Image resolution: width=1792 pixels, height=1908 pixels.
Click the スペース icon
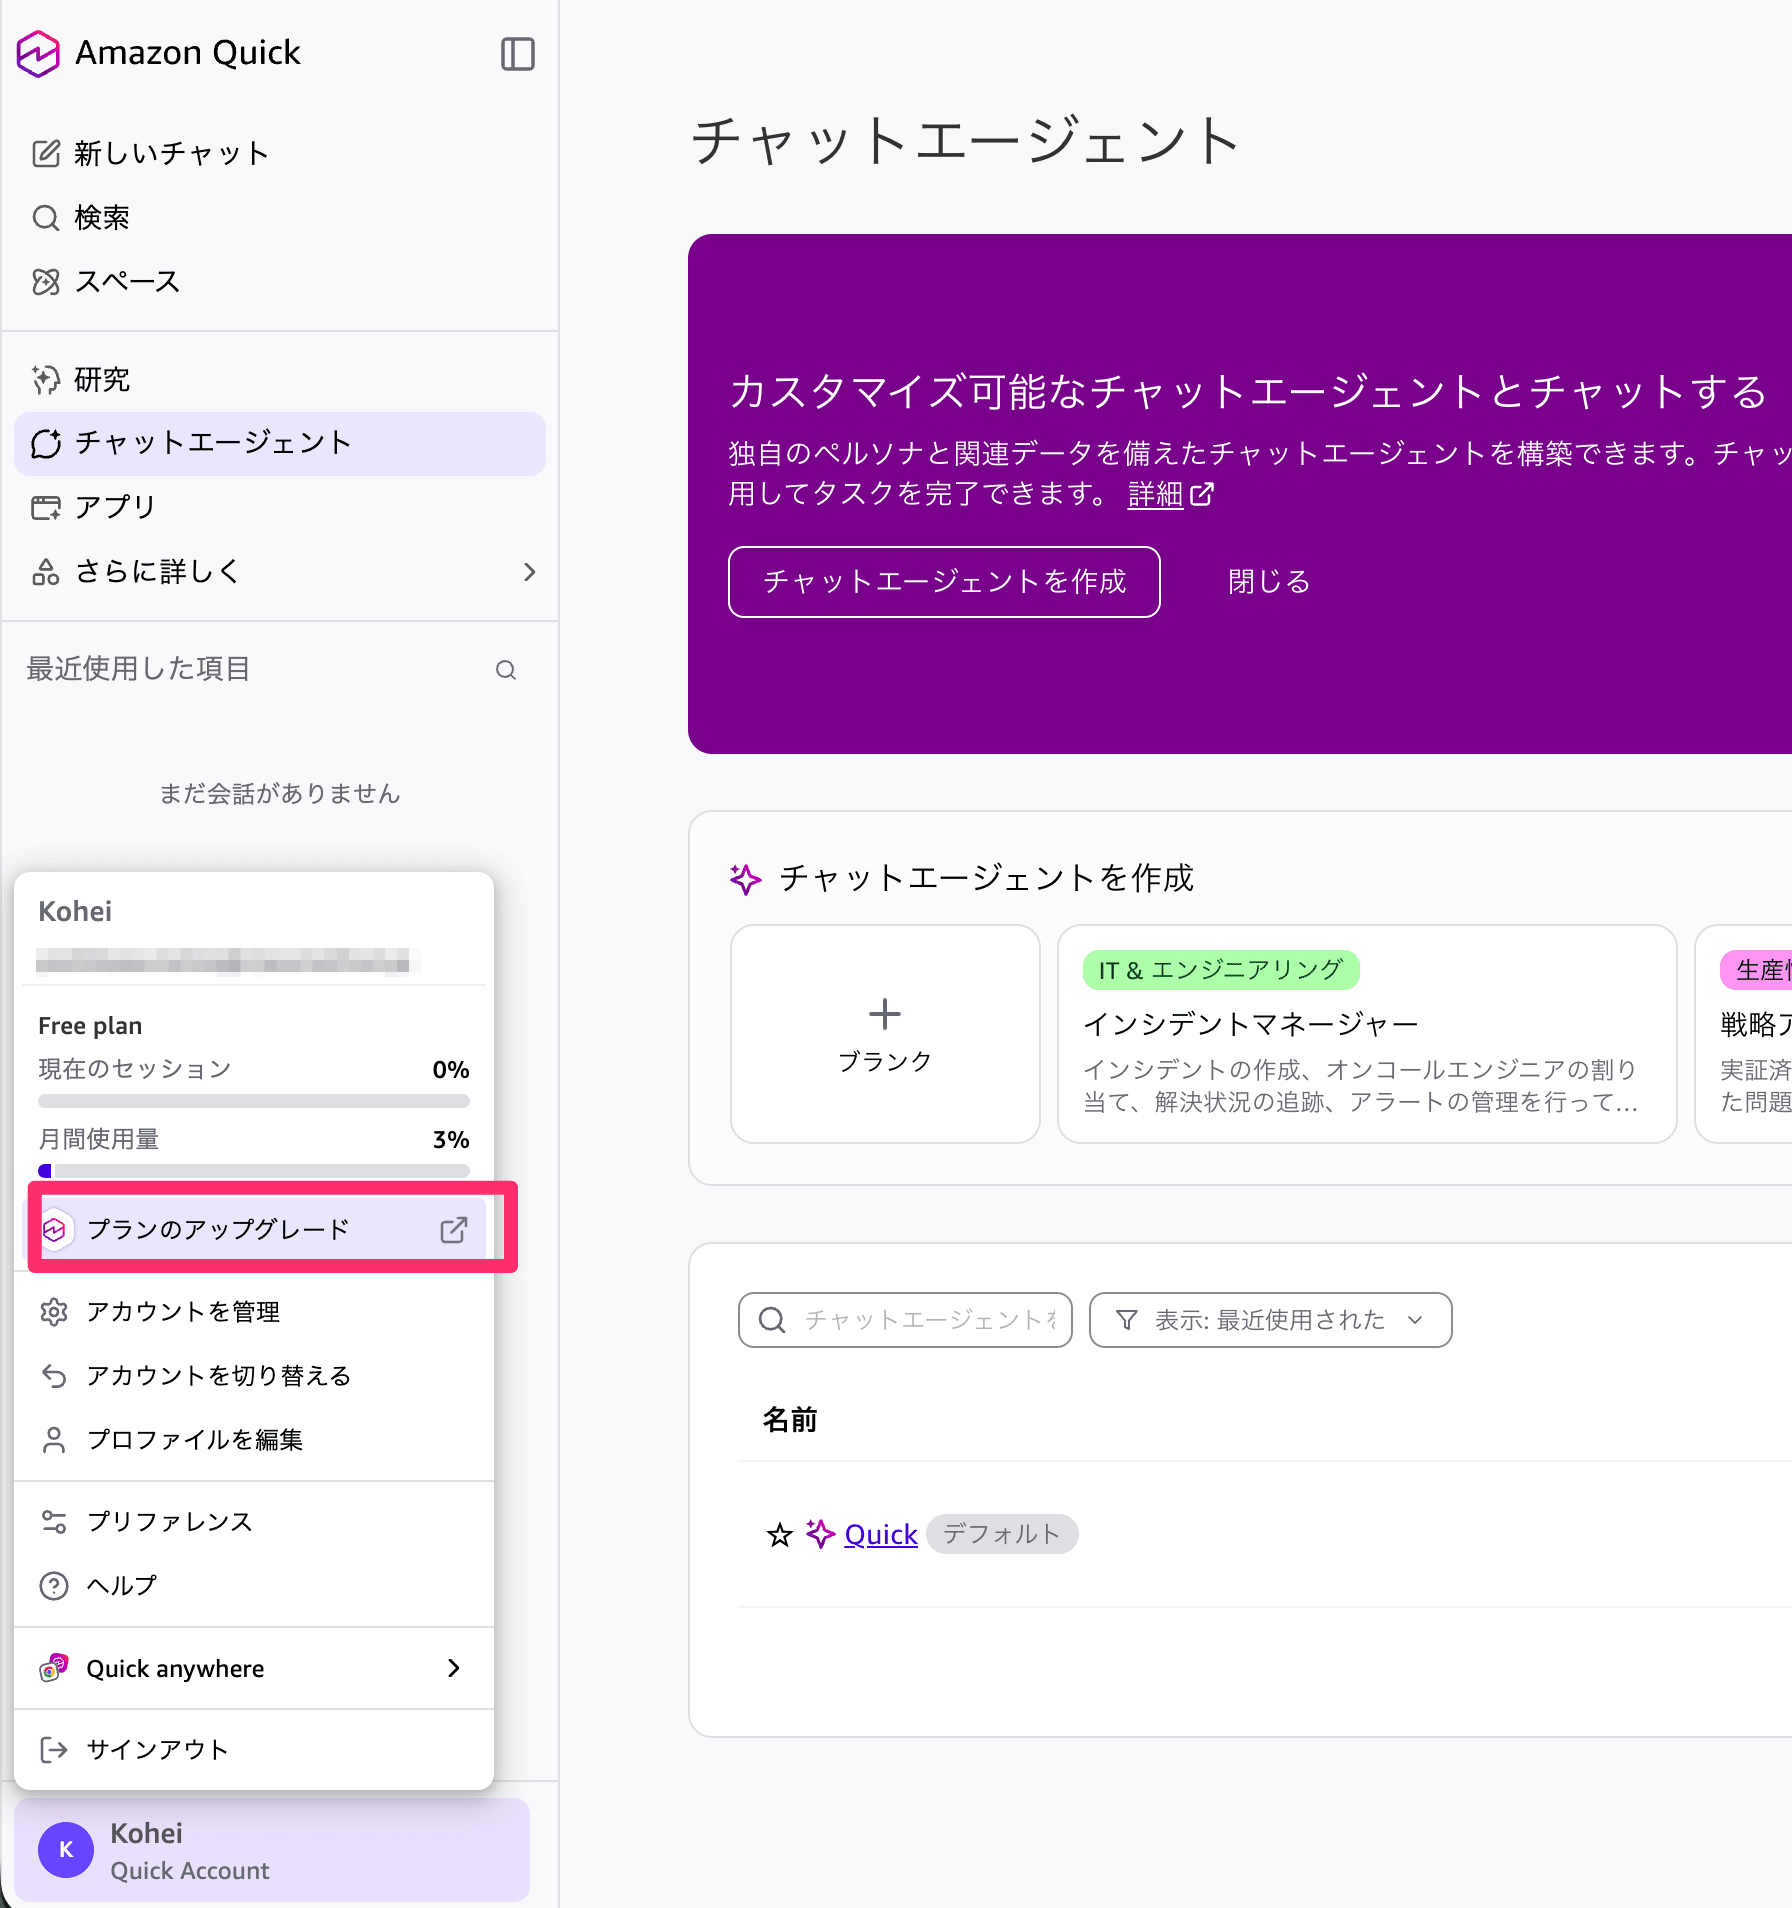tap(46, 281)
